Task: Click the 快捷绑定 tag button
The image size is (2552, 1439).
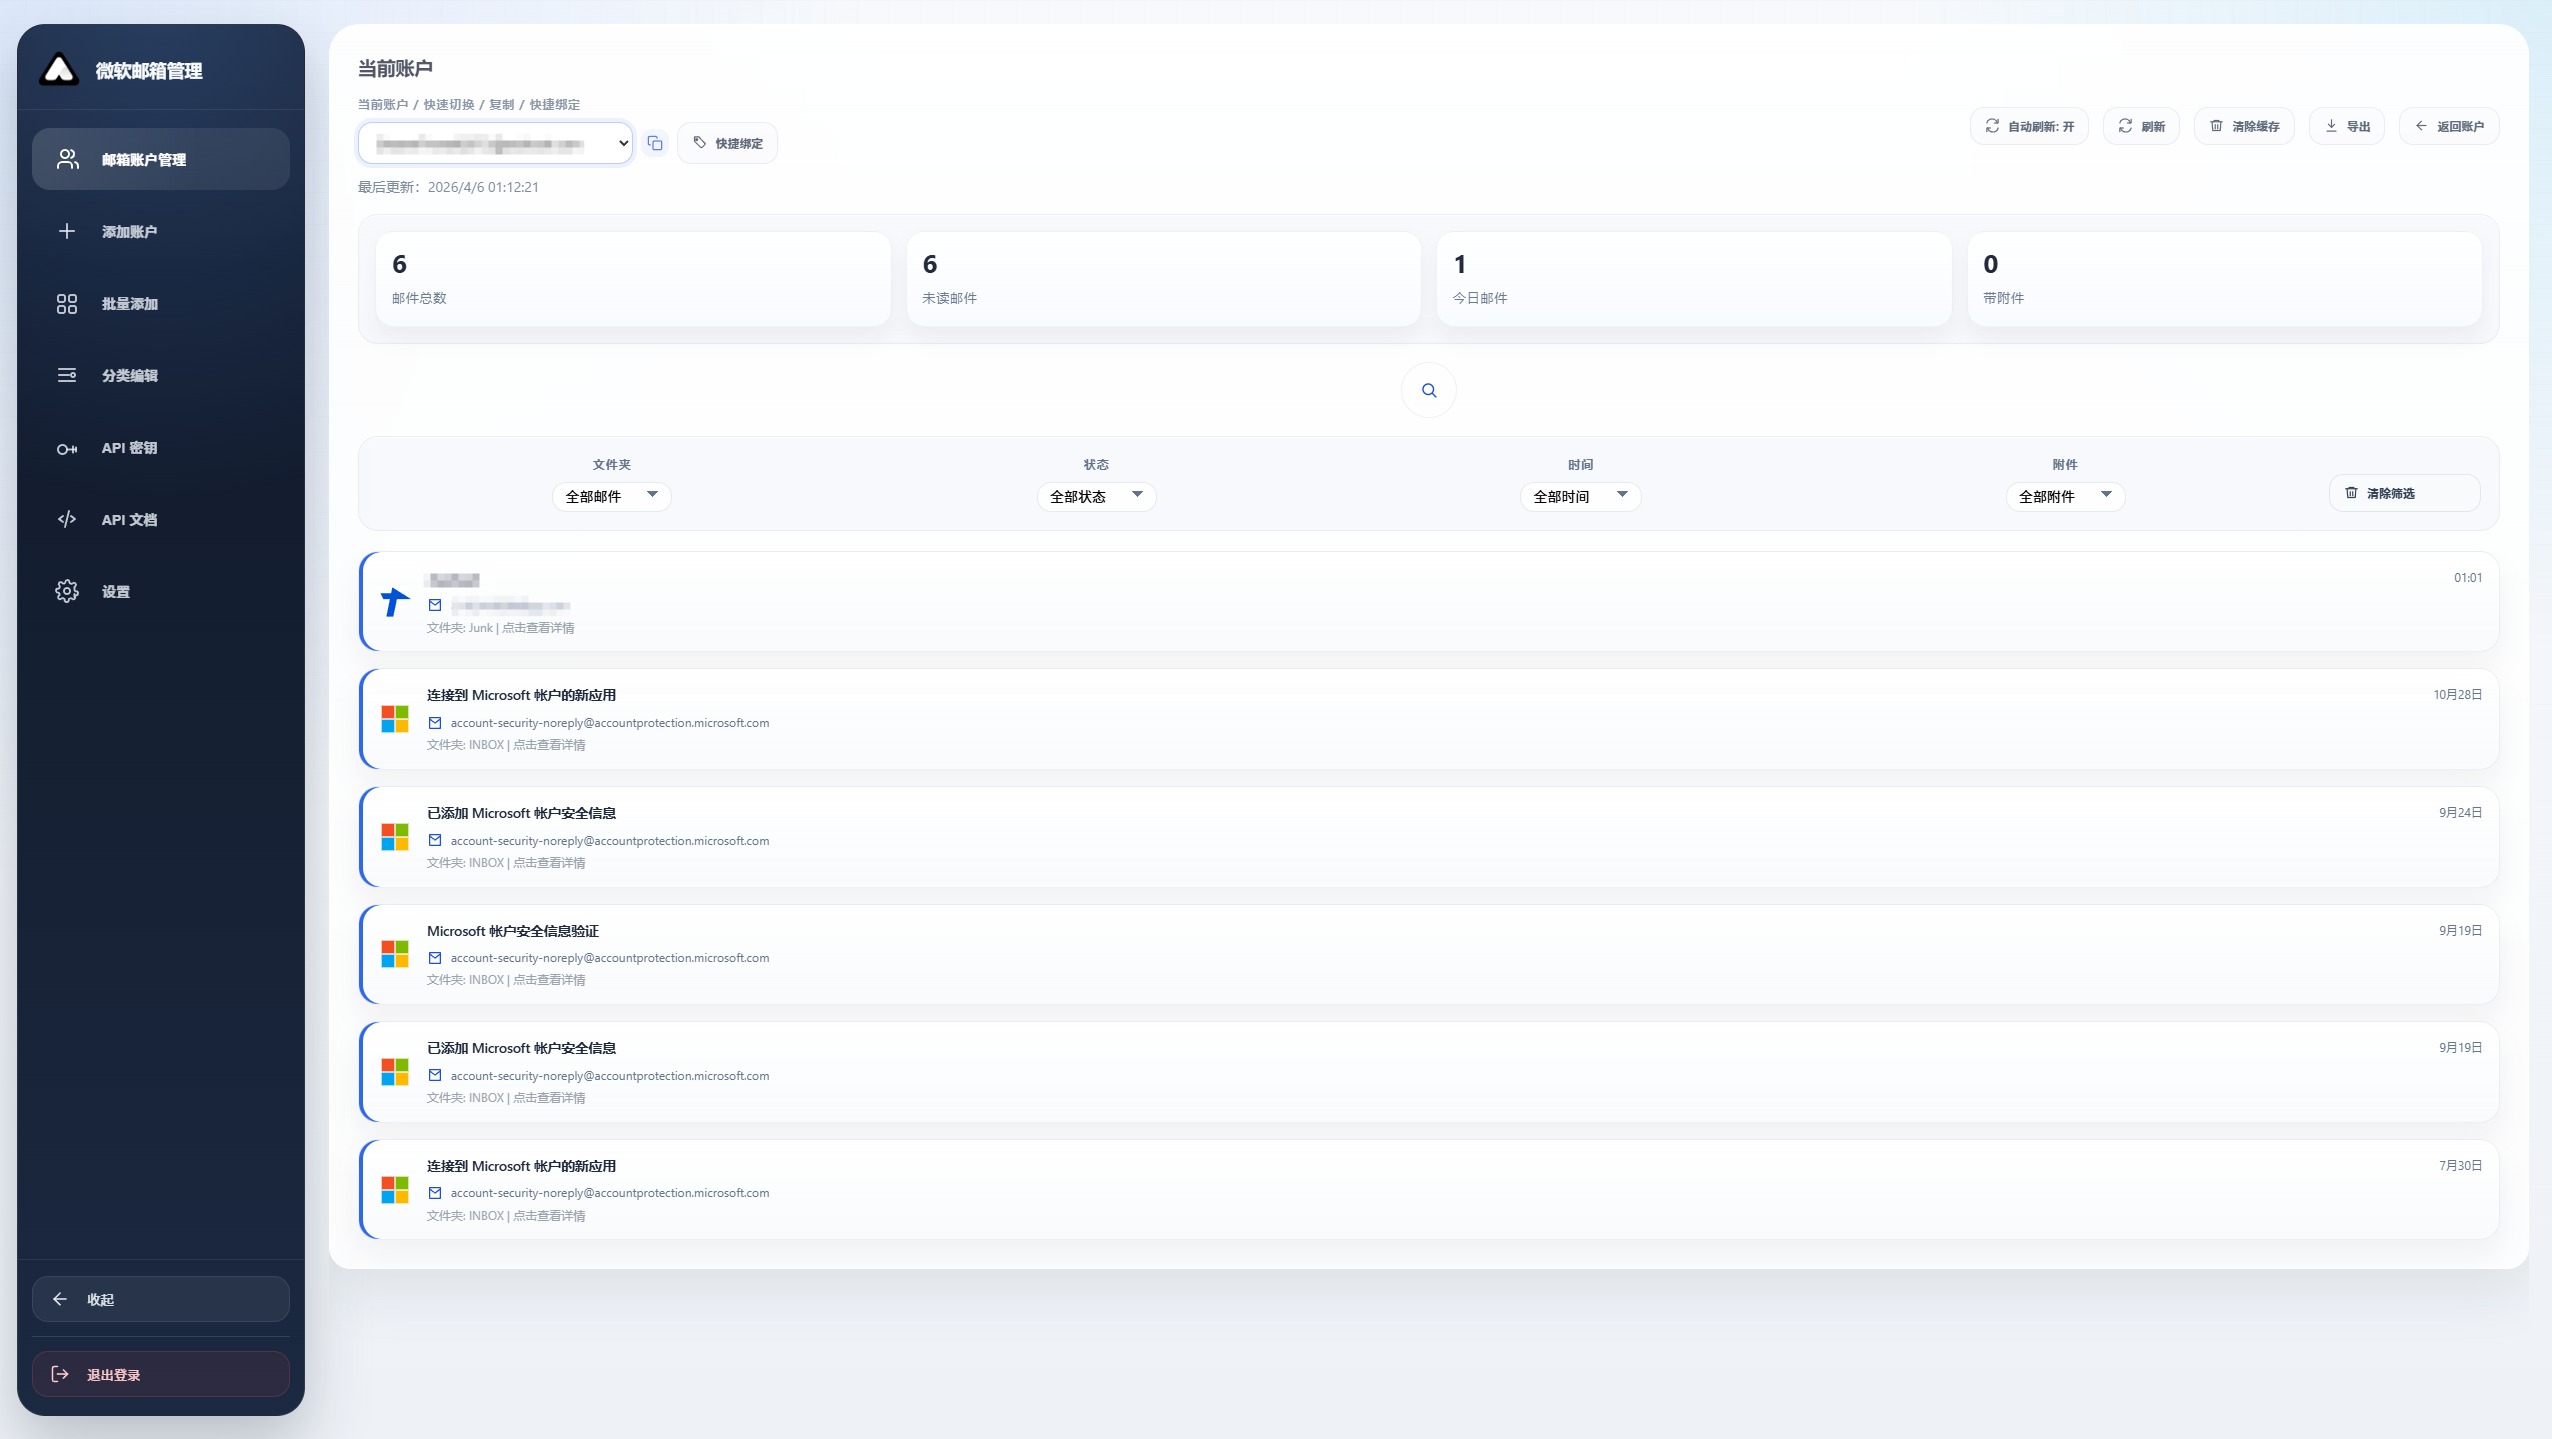Action: point(727,144)
